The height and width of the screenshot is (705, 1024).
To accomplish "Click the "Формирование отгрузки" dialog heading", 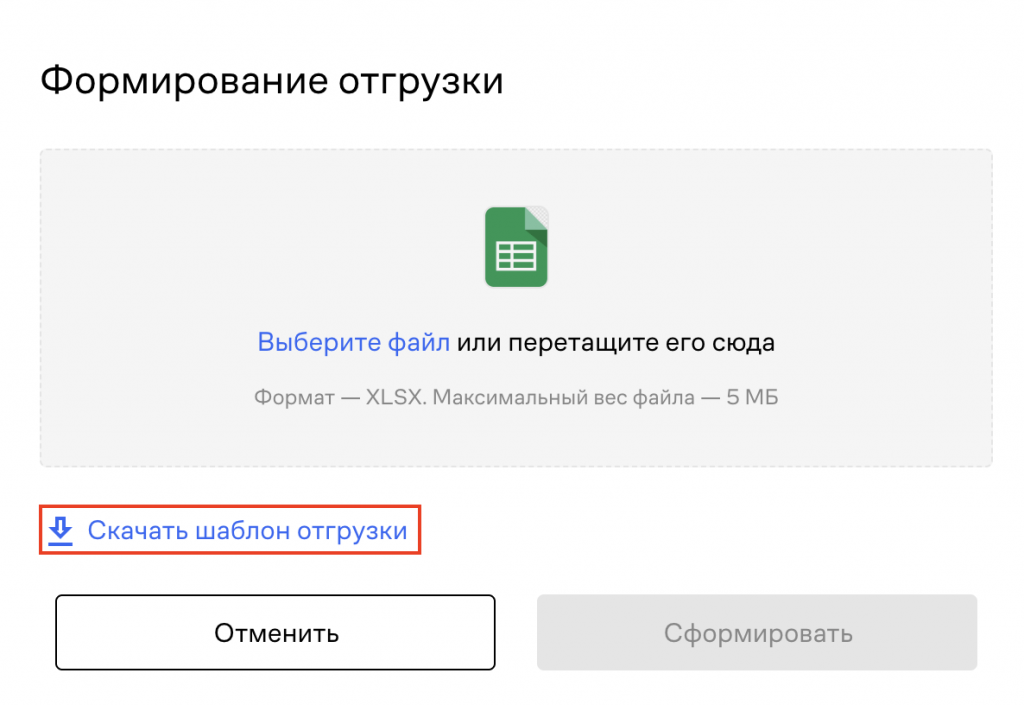I will (271, 80).
